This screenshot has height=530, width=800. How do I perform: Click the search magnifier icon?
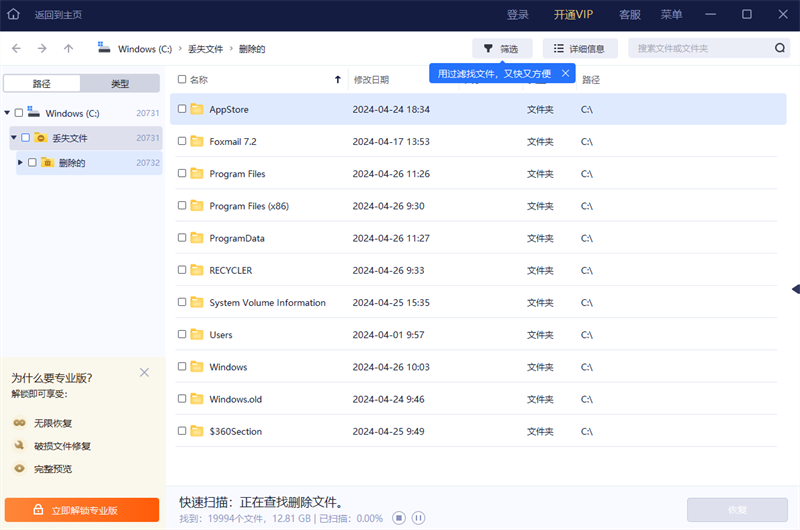(x=779, y=48)
